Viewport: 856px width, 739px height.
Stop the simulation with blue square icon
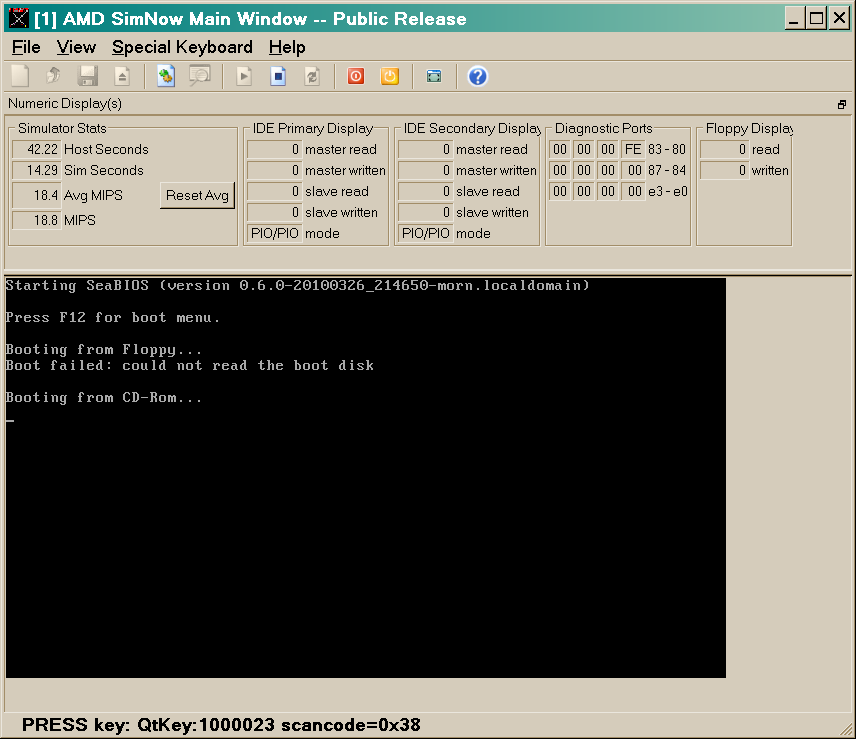(278, 76)
